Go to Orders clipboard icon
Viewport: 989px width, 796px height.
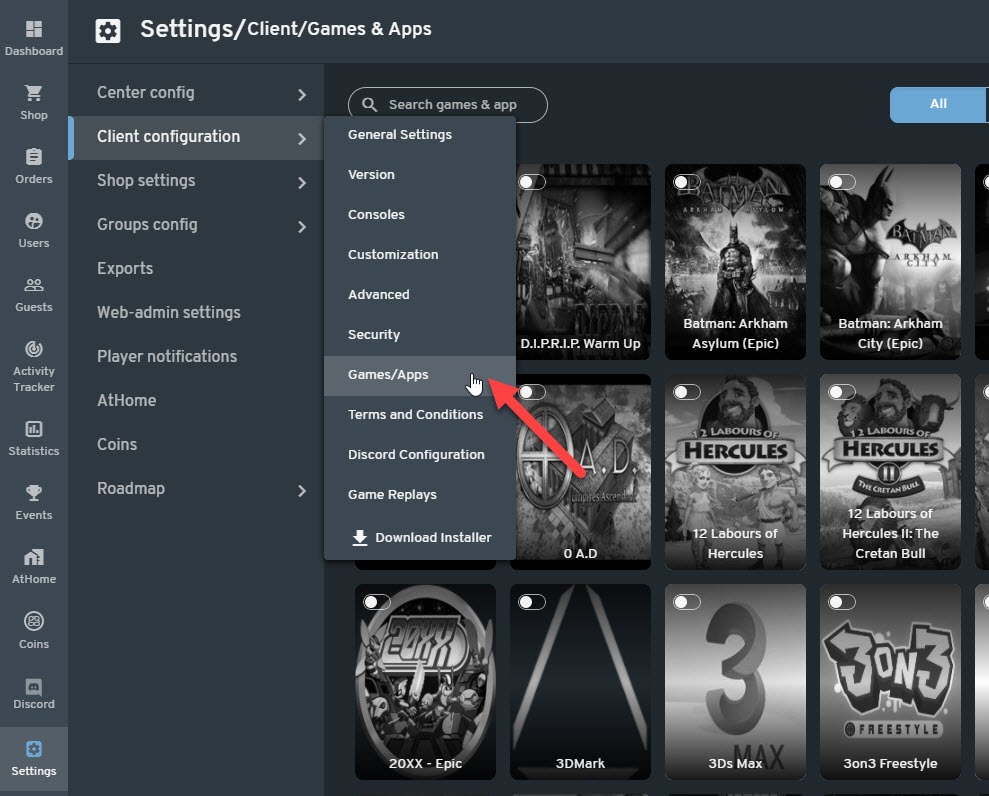click(x=33, y=156)
